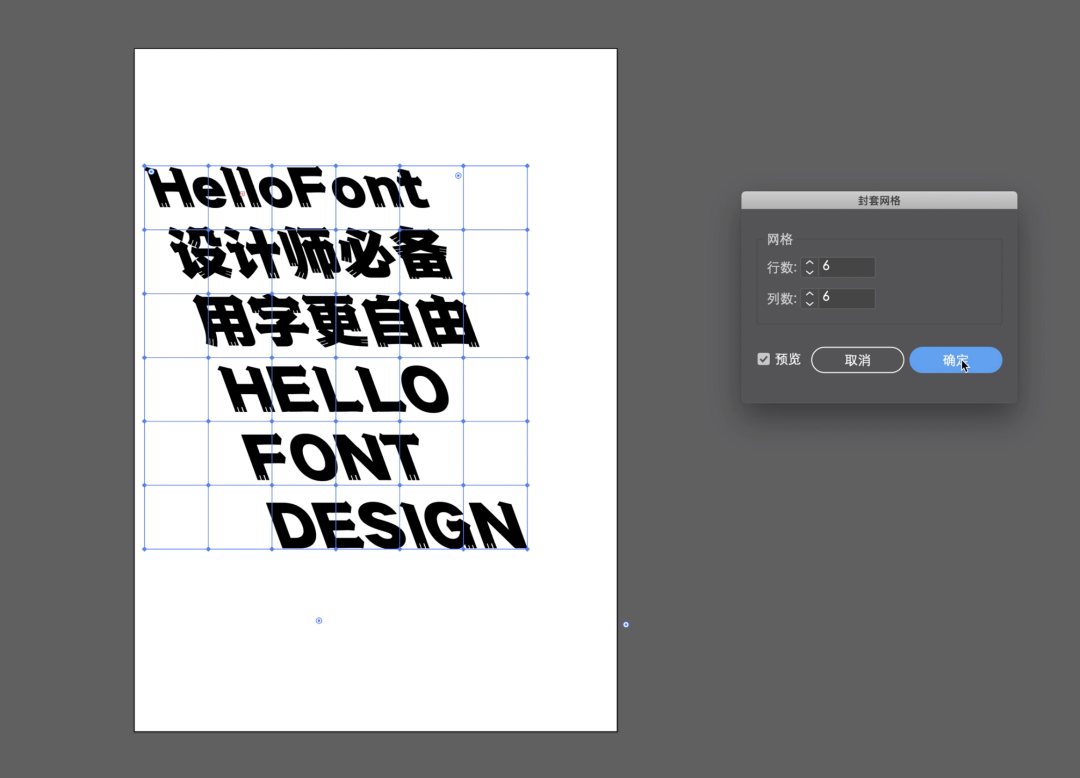Increase 列数 columns with stepper up arrow
This screenshot has width=1080, height=778.
tap(809, 293)
